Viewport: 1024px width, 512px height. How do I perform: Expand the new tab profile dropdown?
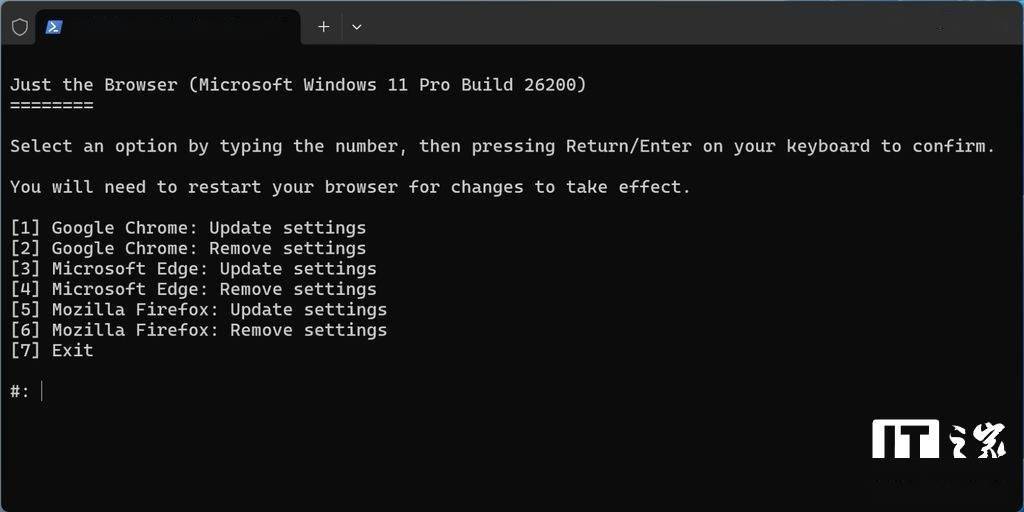point(356,27)
